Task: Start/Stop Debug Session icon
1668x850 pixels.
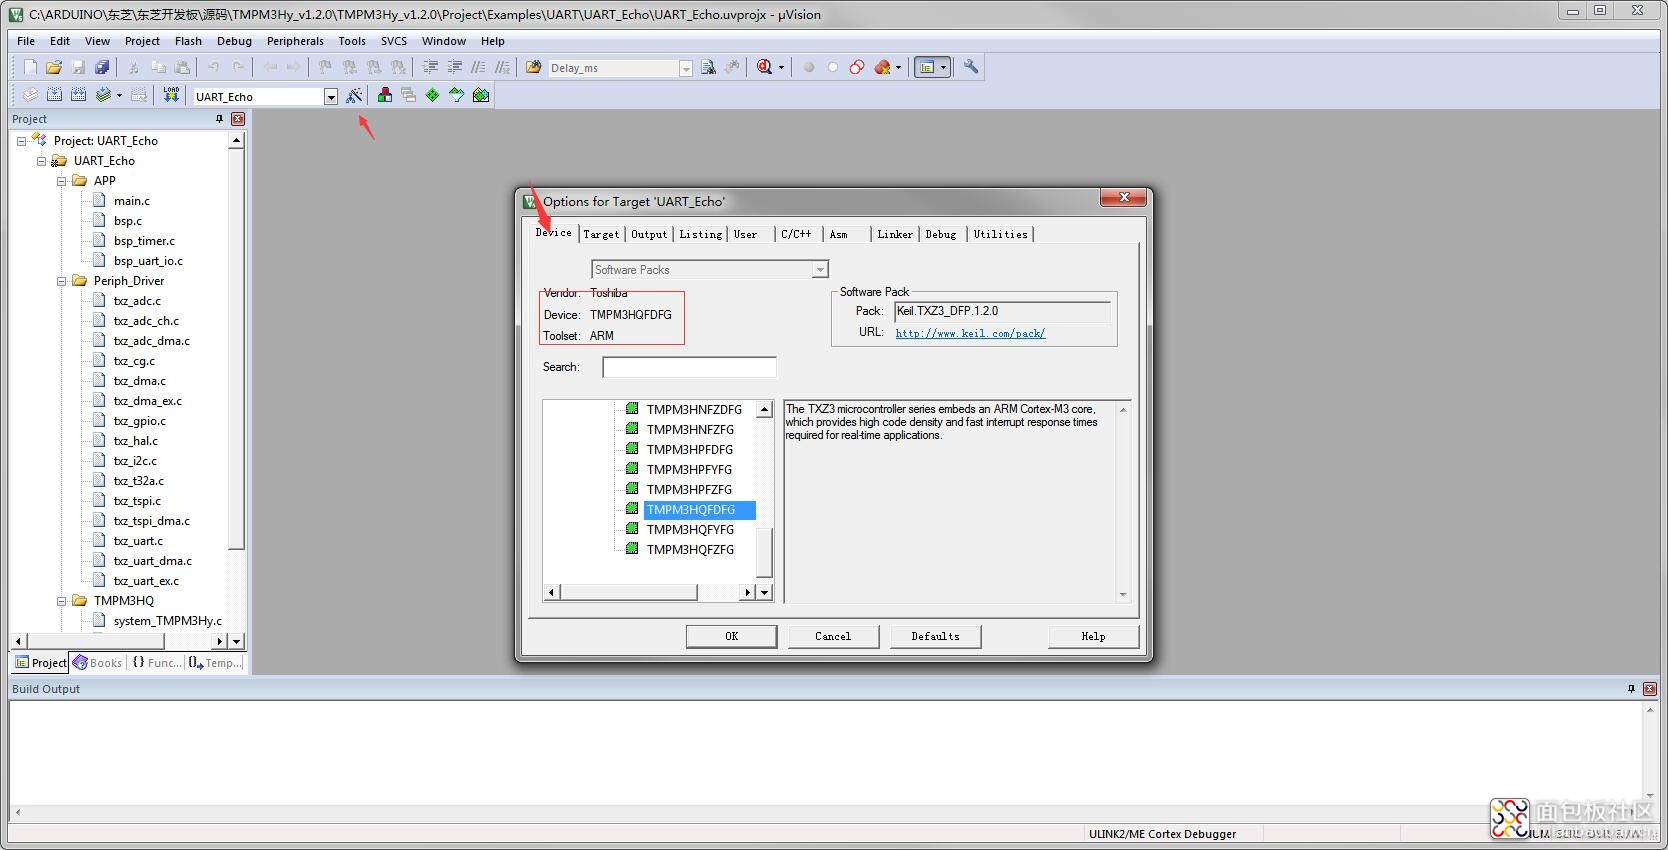Action: coord(765,67)
